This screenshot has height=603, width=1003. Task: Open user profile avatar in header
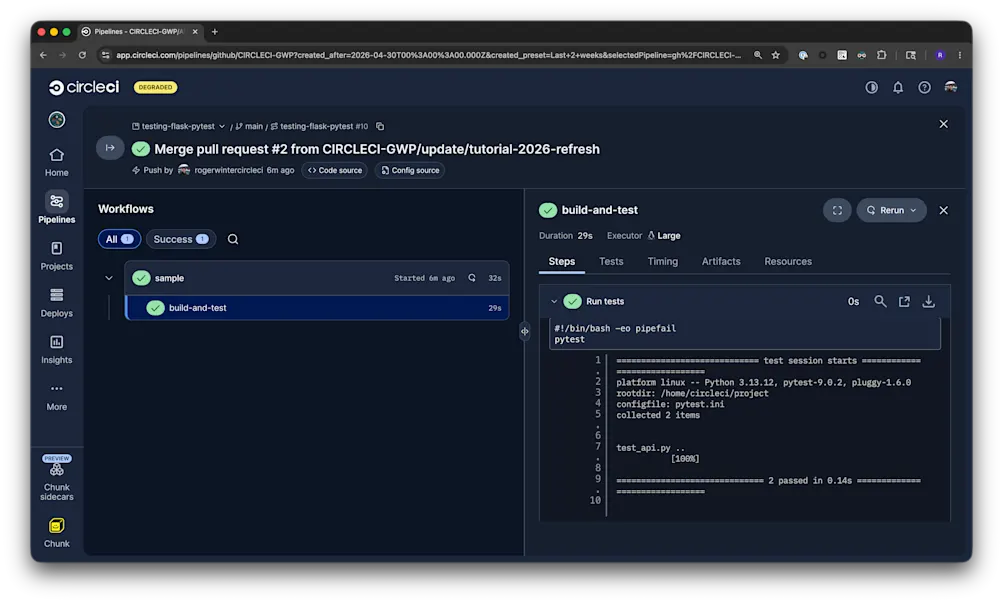pos(951,87)
